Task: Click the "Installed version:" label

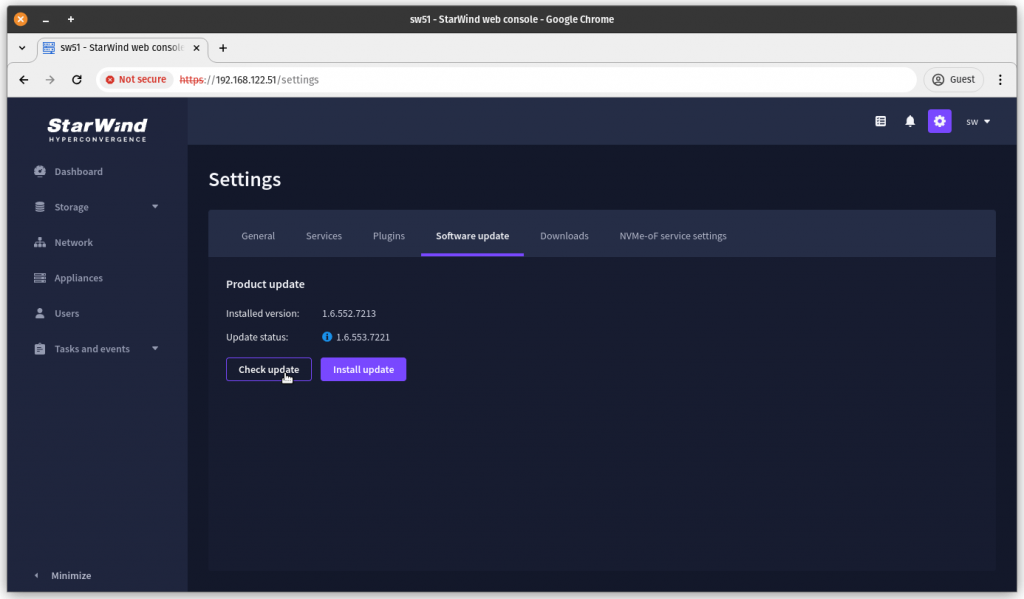Action: pos(263,314)
